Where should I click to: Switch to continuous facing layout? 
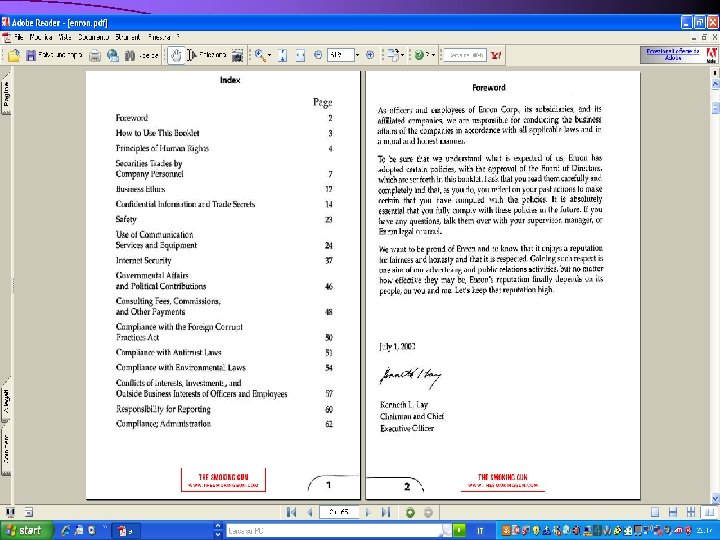click(x=691, y=512)
